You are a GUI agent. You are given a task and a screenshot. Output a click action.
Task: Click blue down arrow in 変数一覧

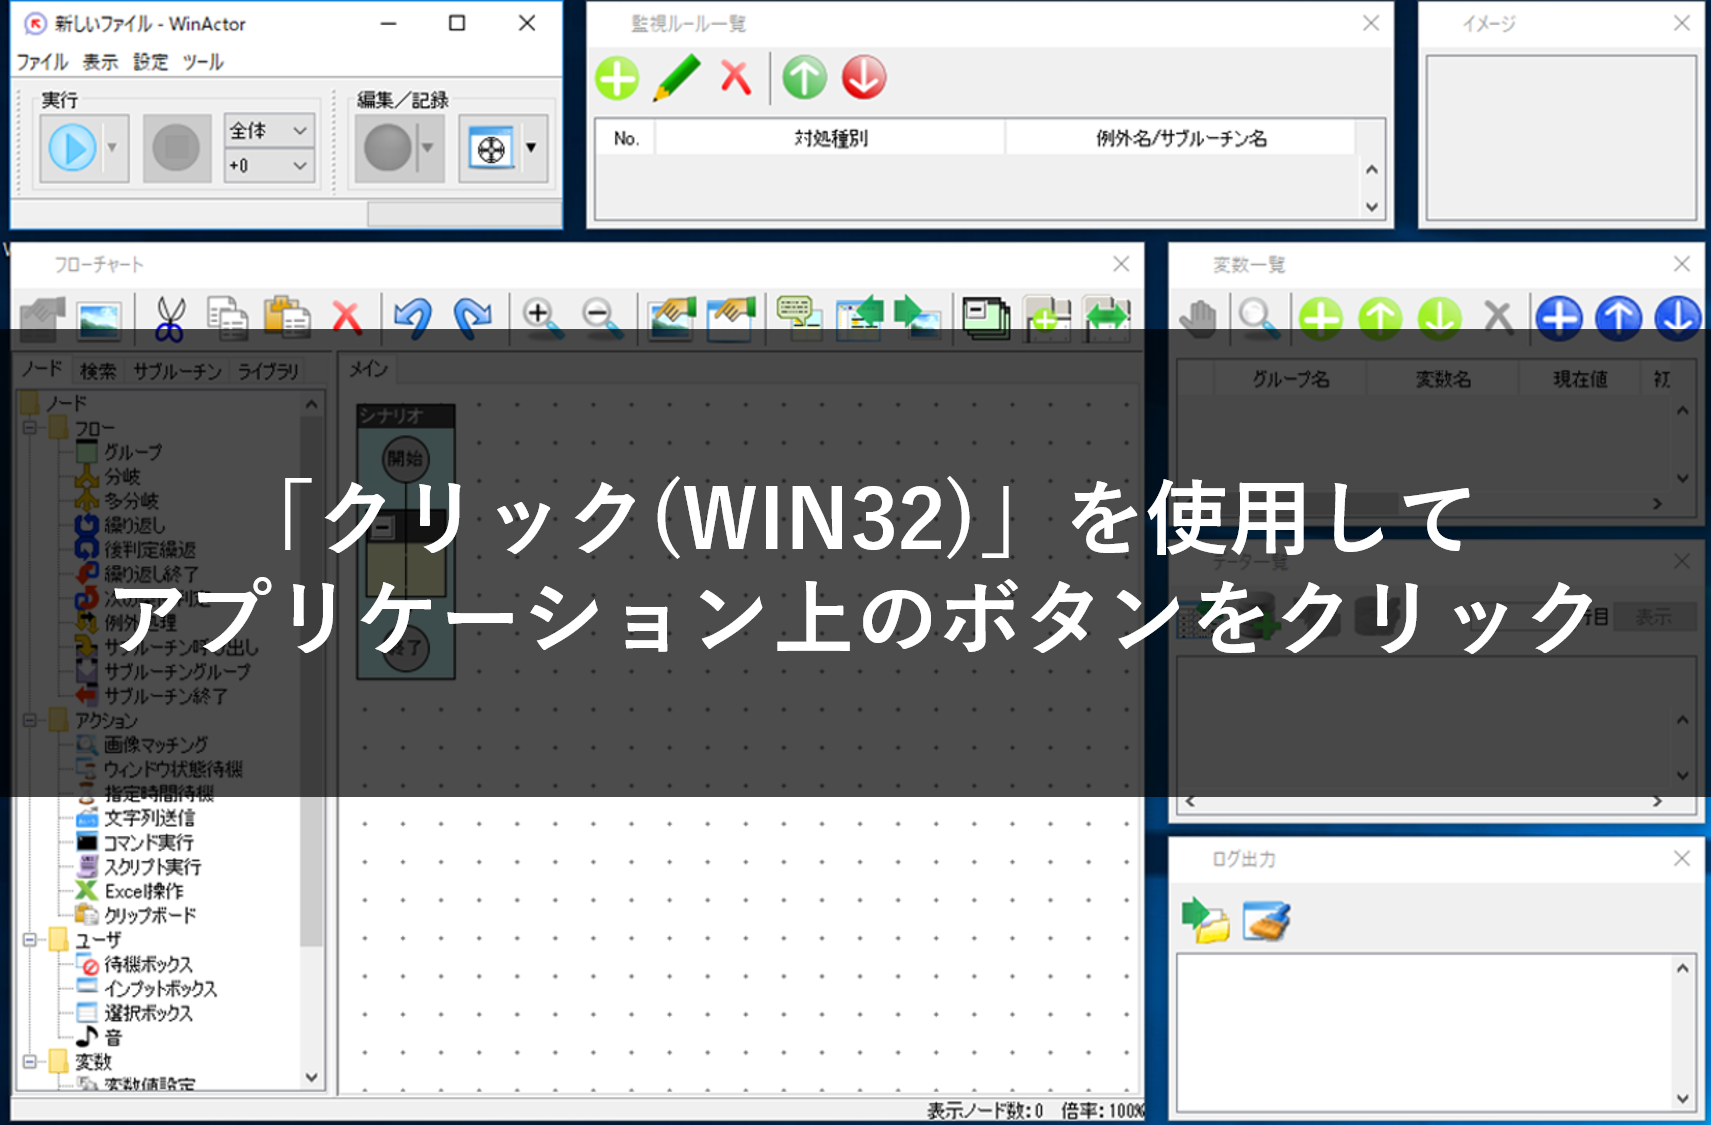[x=1678, y=319]
